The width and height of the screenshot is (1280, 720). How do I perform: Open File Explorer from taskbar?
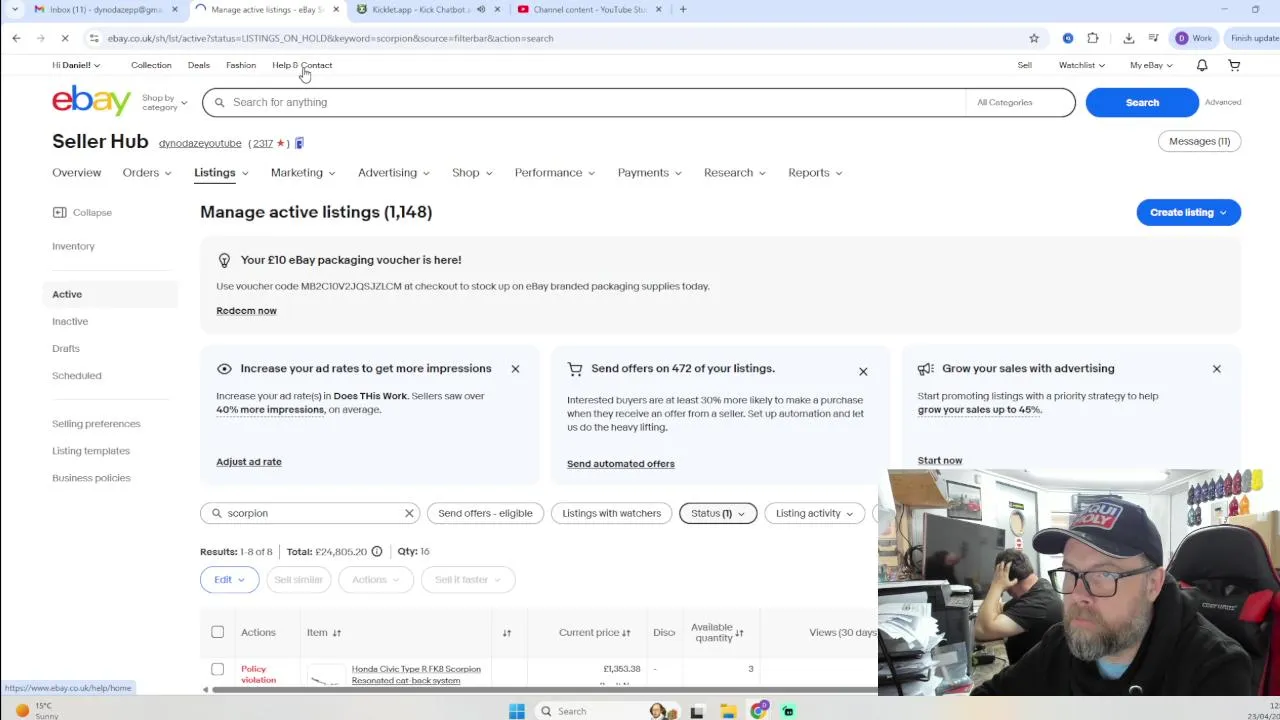click(x=728, y=711)
